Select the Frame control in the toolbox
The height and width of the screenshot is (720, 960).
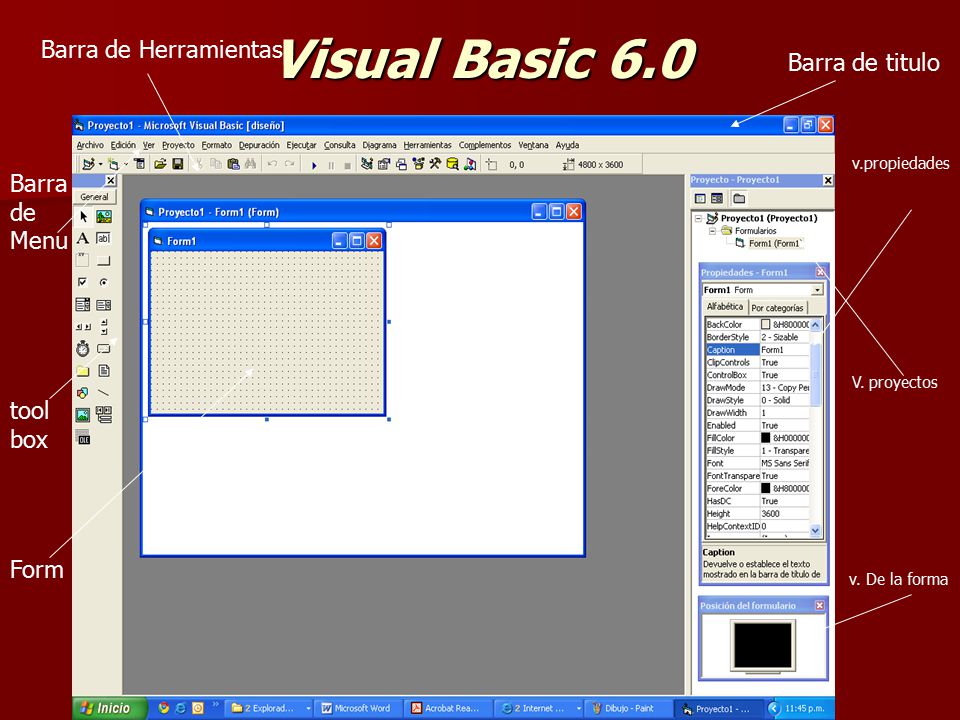click(x=83, y=260)
